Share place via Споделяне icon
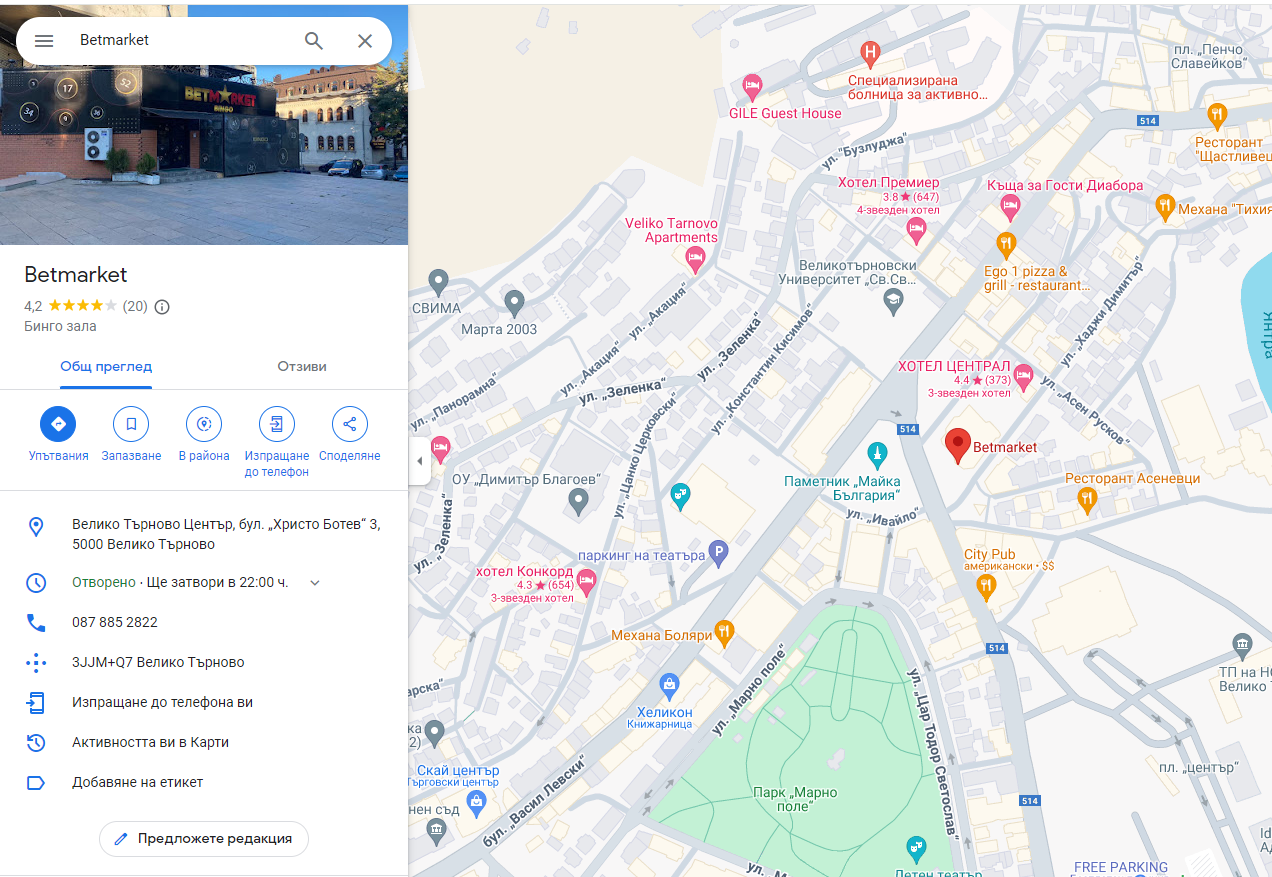 coord(349,424)
